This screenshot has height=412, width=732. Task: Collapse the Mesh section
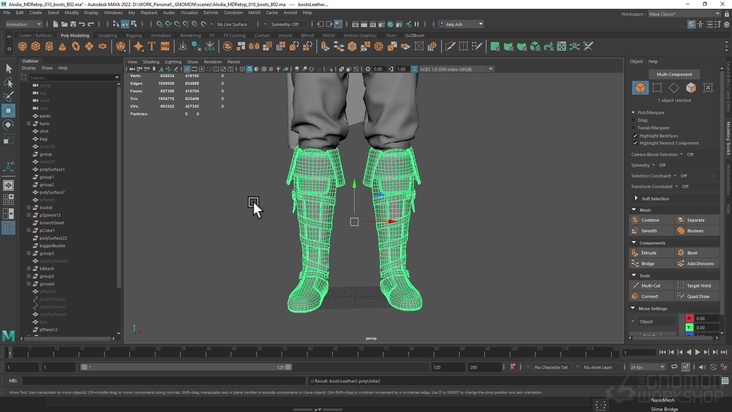tap(633, 210)
